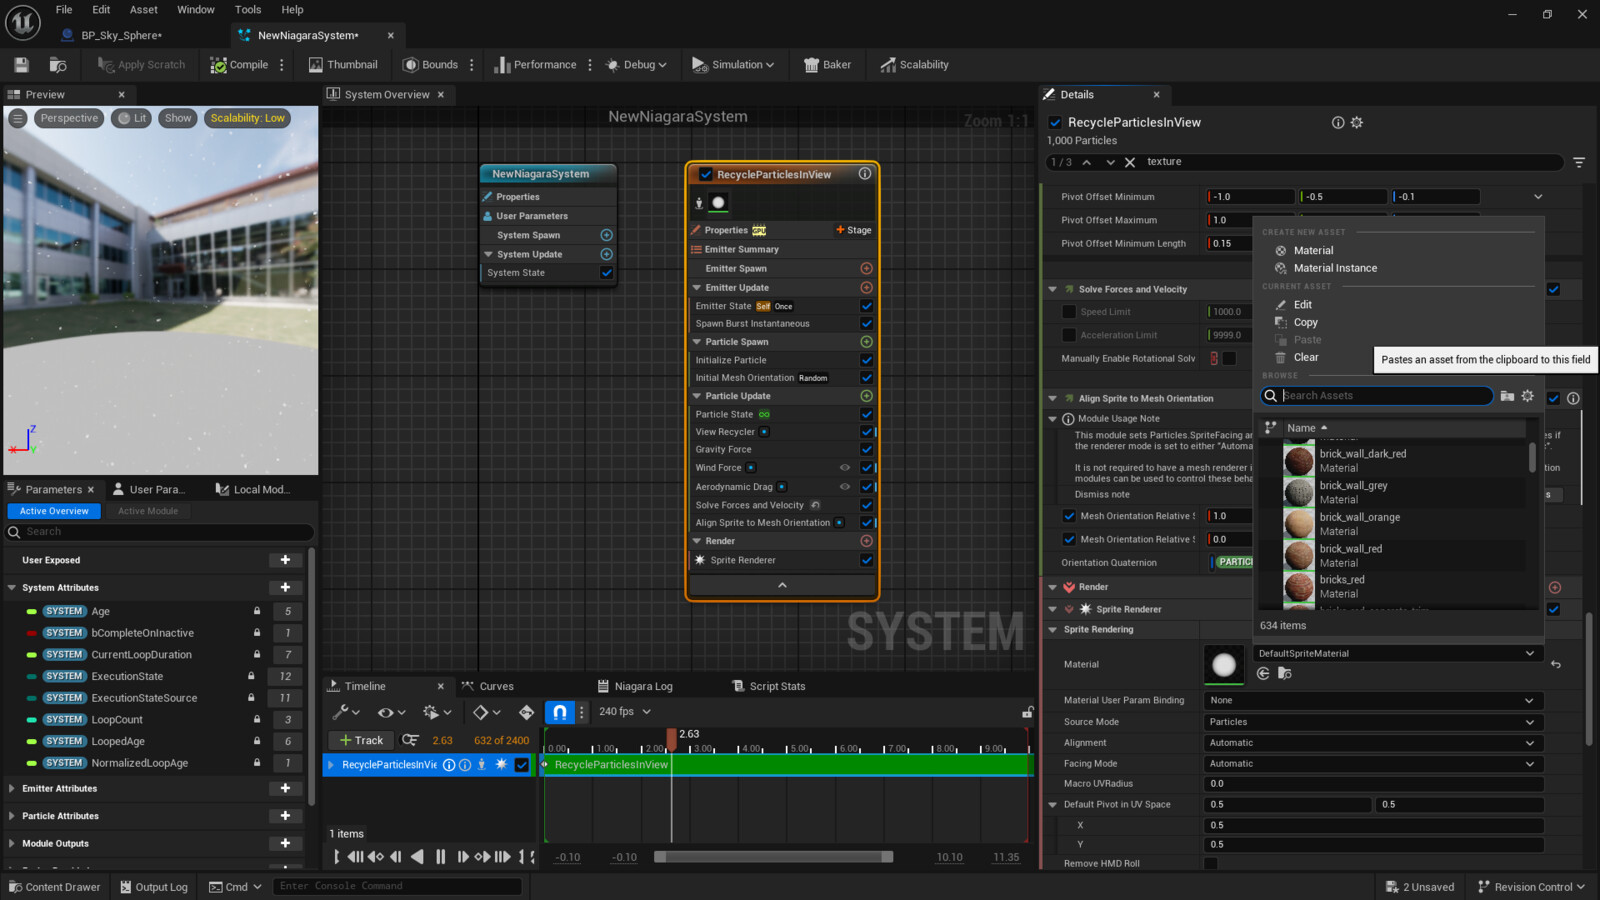Open the Source Mode dropdown
The width and height of the screenshot is (1600, 900).
point(1373,722)
